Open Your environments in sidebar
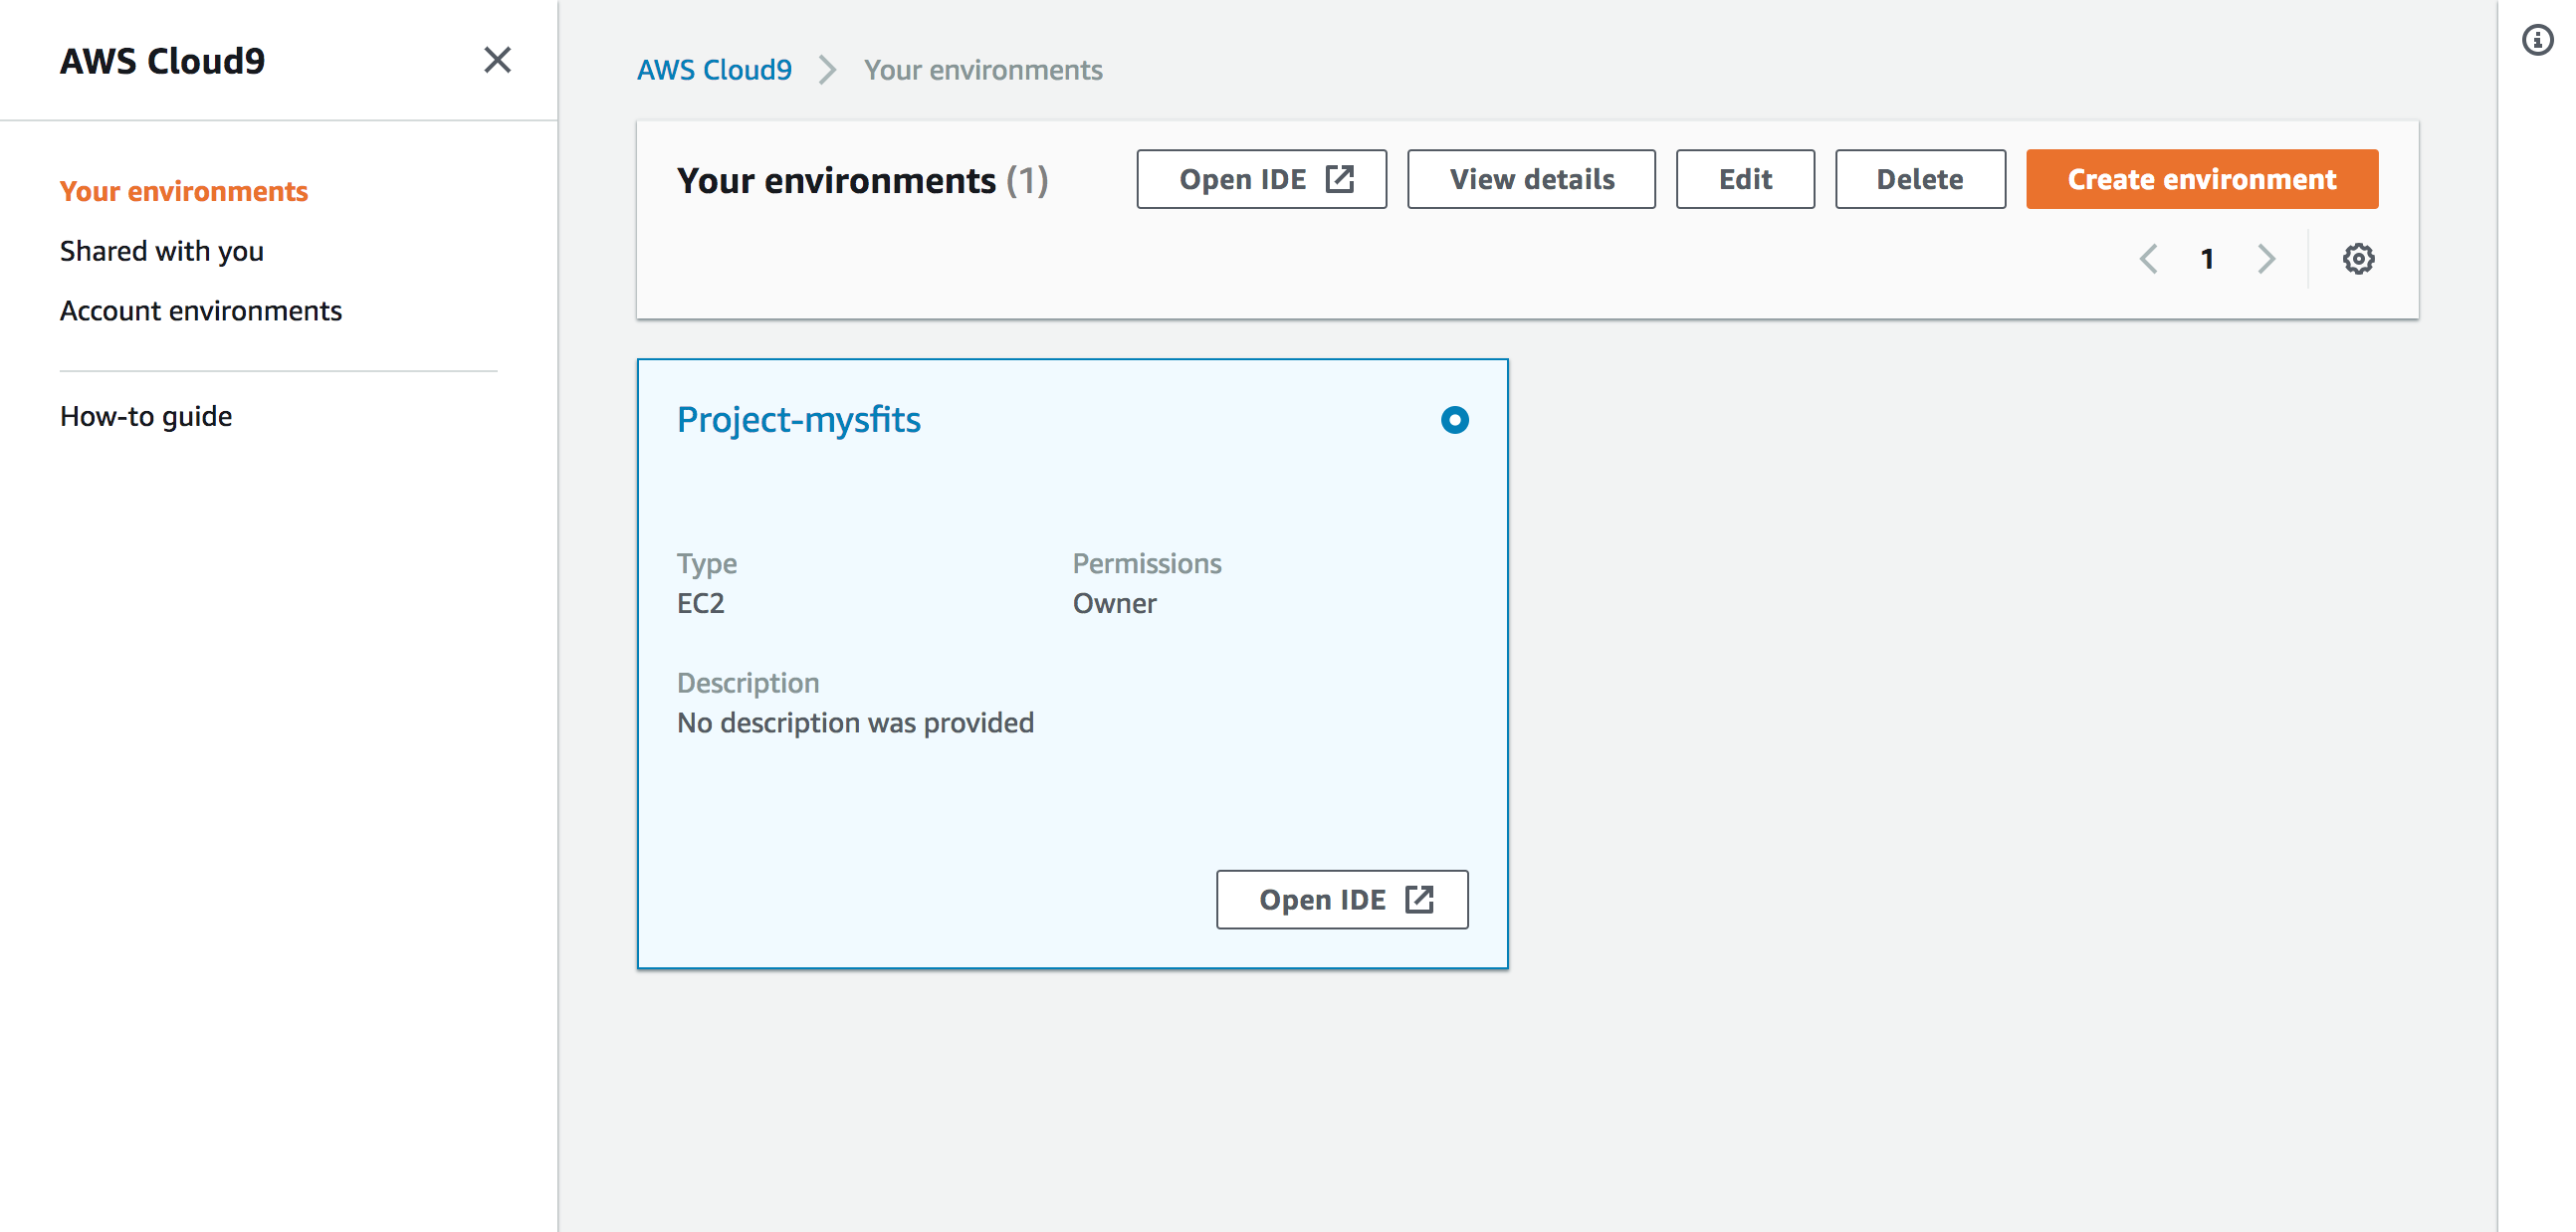2576x1232 pixels. 184,191
